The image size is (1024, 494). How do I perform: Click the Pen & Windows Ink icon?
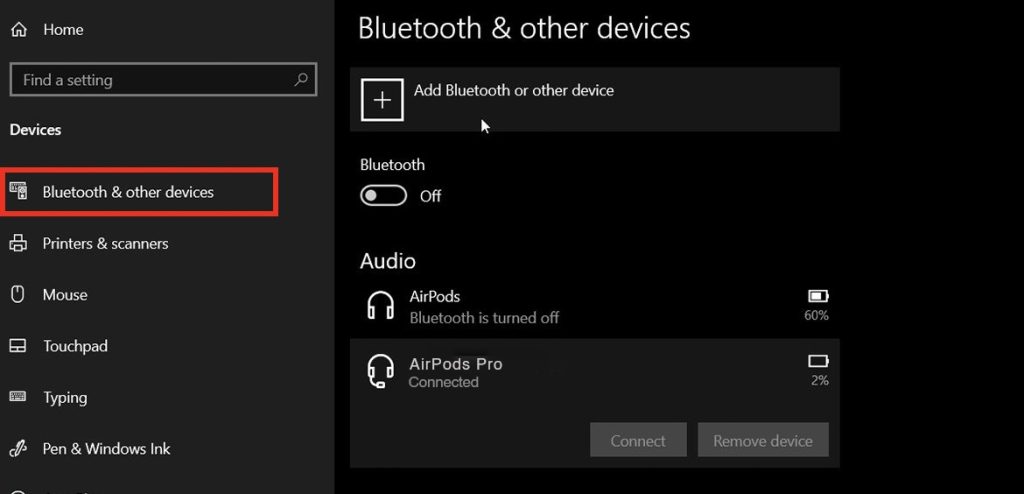(x=18, y=448)
